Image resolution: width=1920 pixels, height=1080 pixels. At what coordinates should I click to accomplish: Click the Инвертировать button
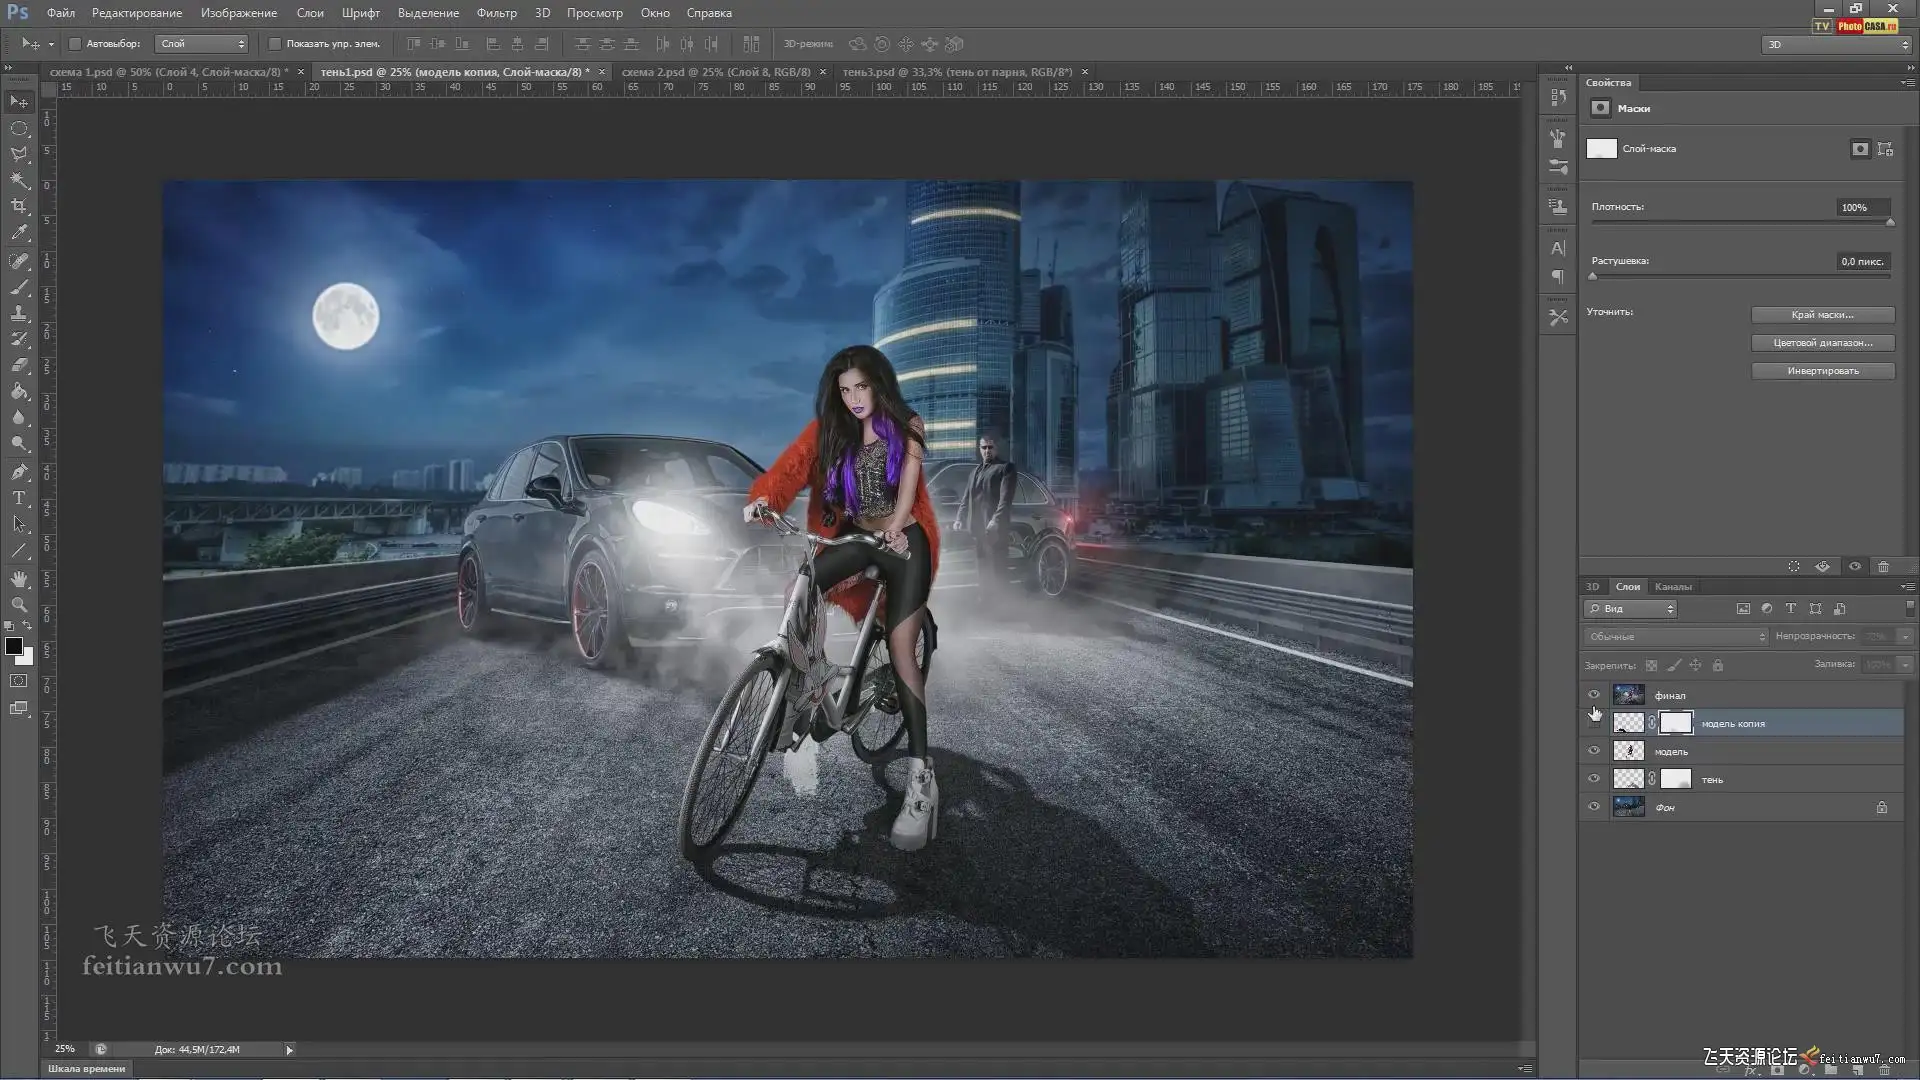click(x=1822, y=371)
